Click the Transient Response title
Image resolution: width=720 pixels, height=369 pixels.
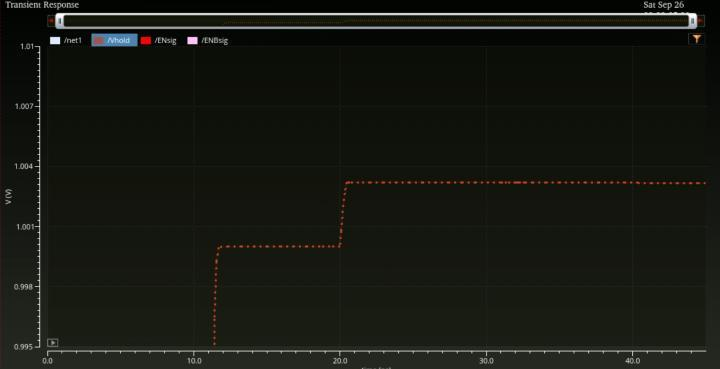(x=42, y=5)
